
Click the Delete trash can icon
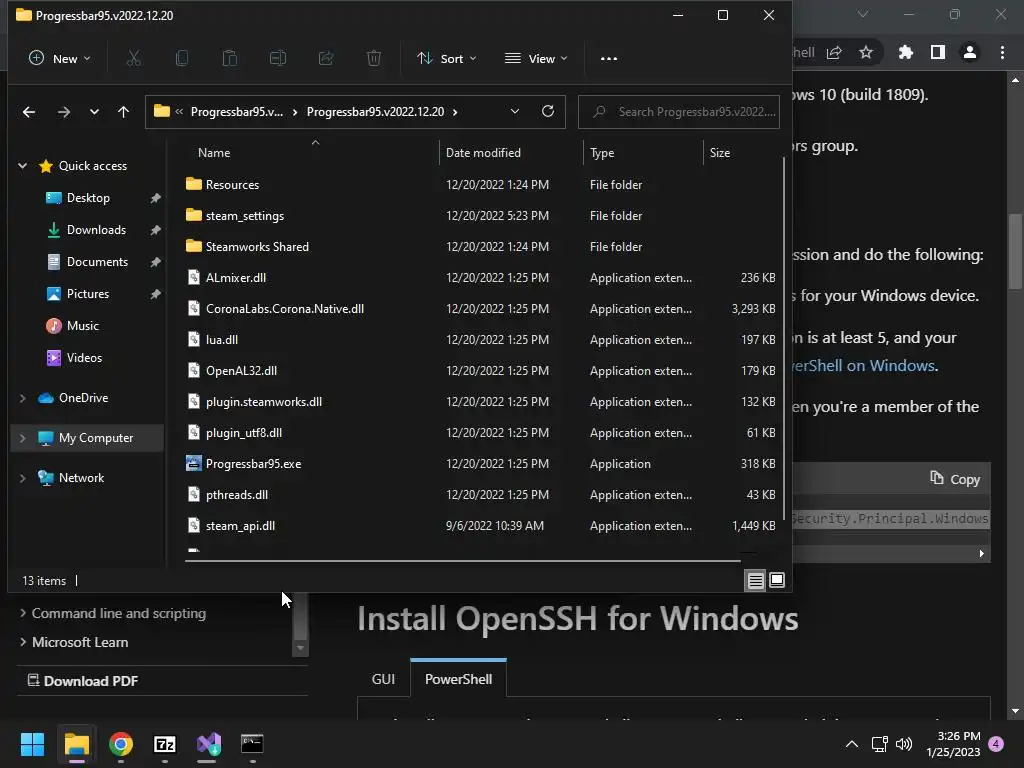coord(374,58)
